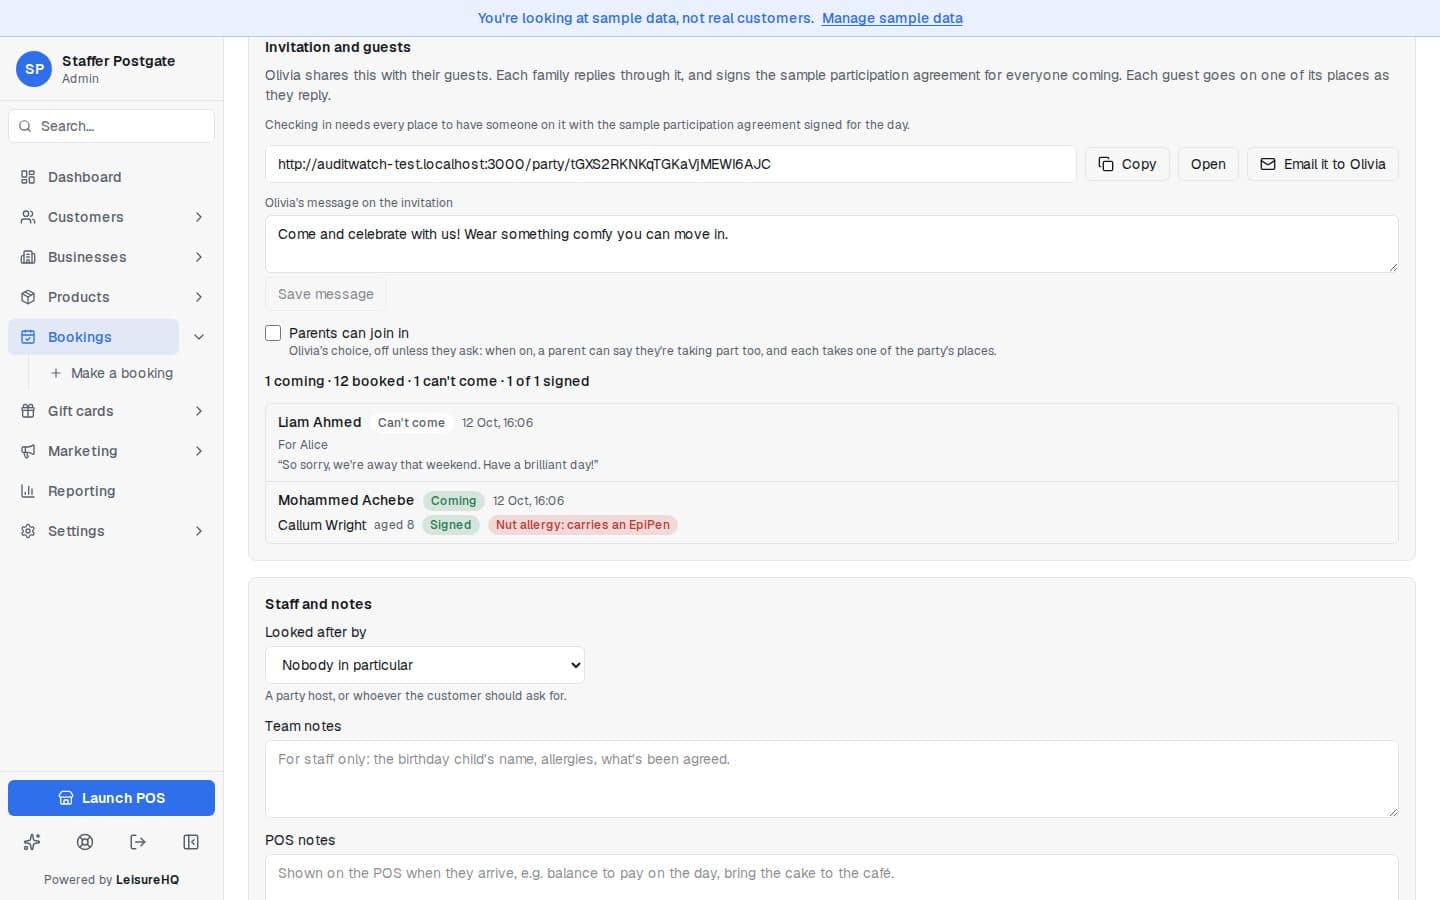Click the Settings gear icon
Image resolution: width=1440 pixels, height=900 pixels.
pos(28,531)
